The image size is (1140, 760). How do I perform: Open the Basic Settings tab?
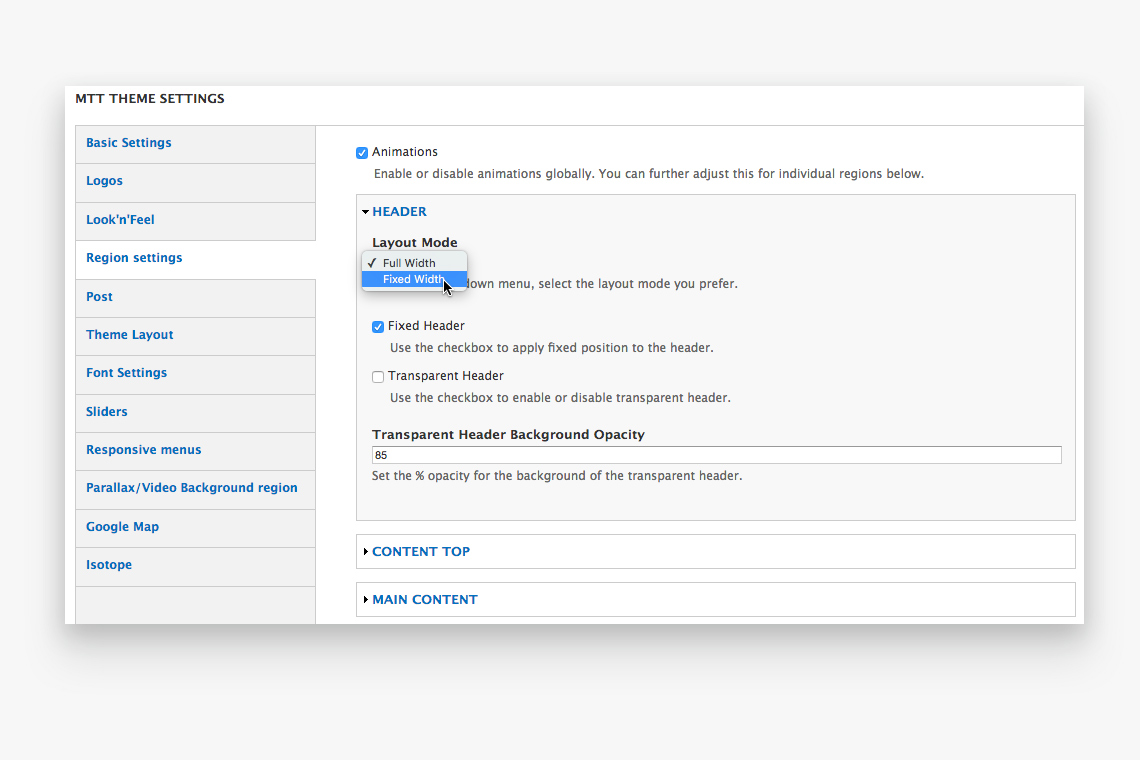click(129, 143)
